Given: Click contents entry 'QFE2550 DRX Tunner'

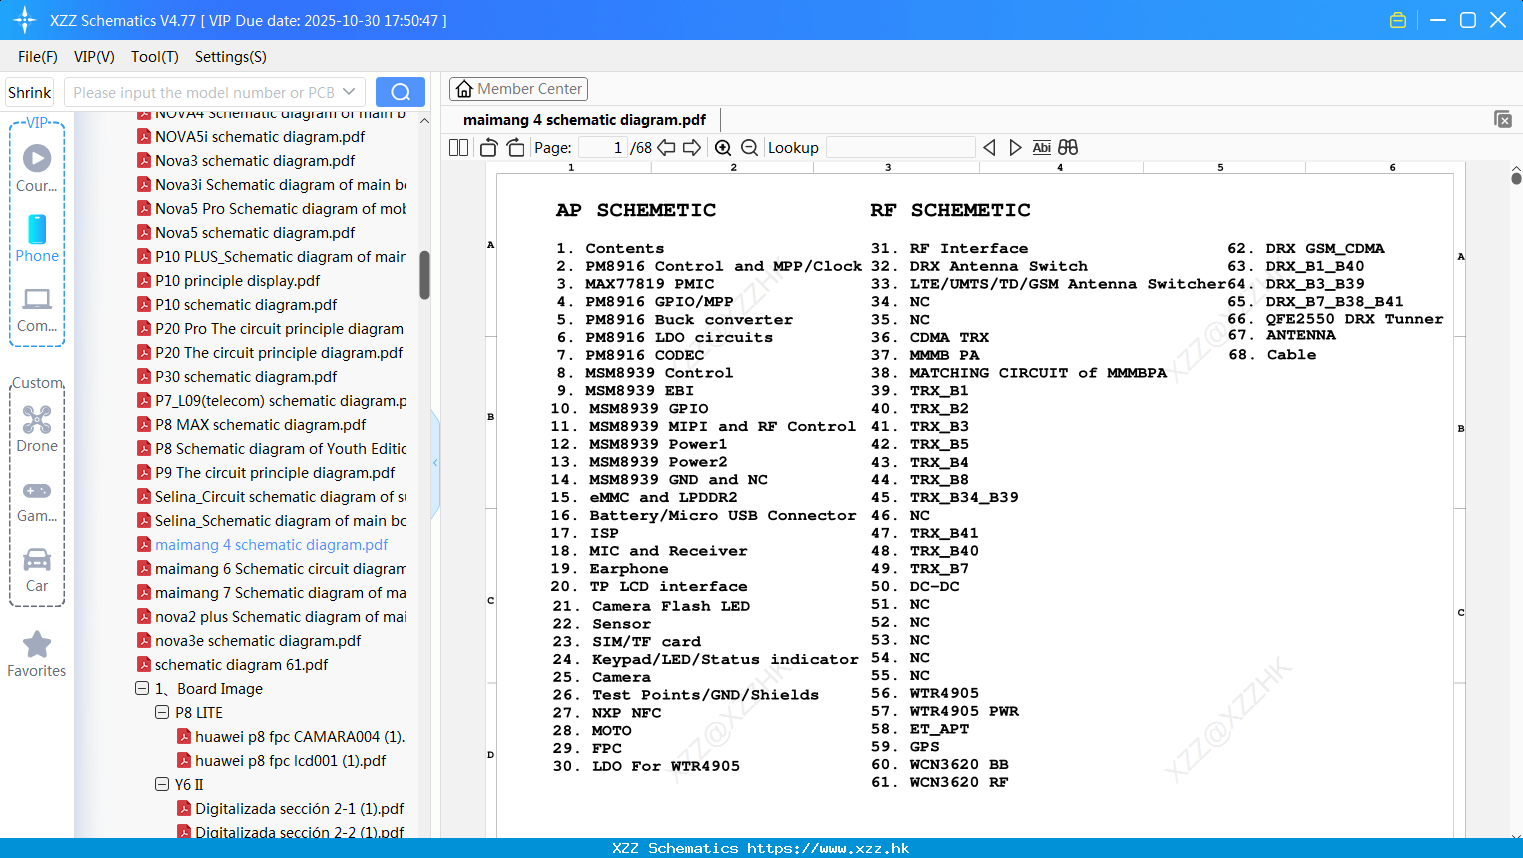Looking at the screenshot, I should 1354,319.
